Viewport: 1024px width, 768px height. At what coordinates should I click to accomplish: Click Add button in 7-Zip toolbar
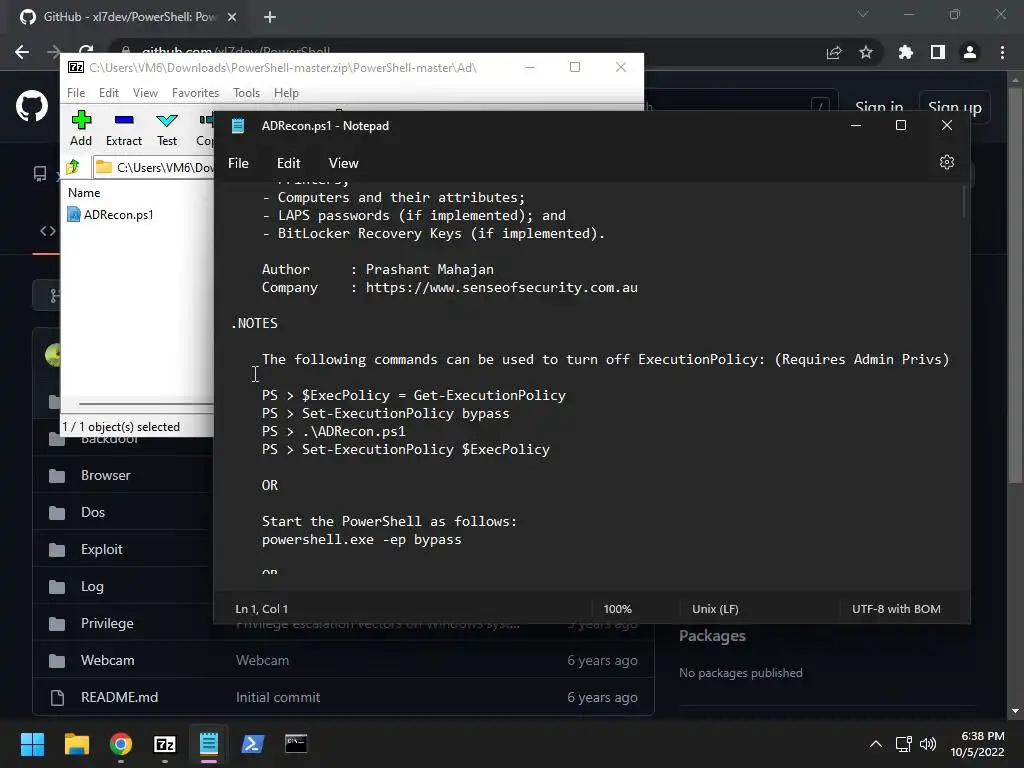point(81,128)
